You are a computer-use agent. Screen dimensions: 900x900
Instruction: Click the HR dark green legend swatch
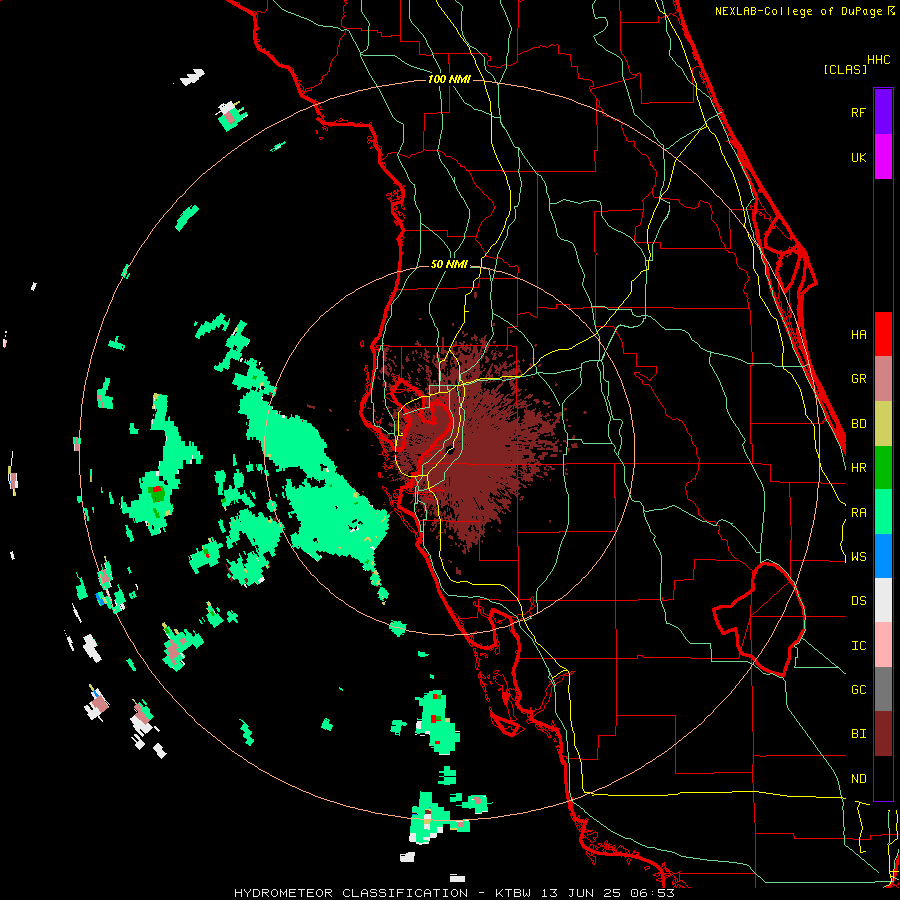(x=883, y=468)
